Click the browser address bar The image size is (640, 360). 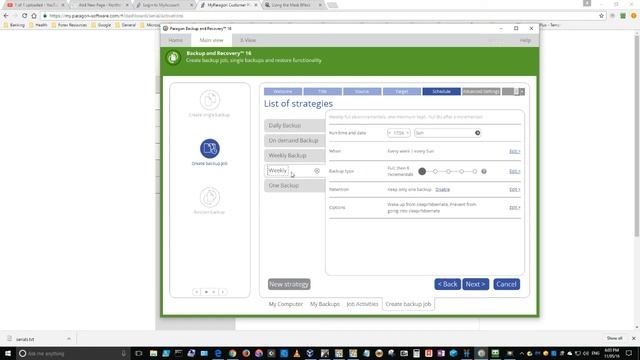coord(318,16)
